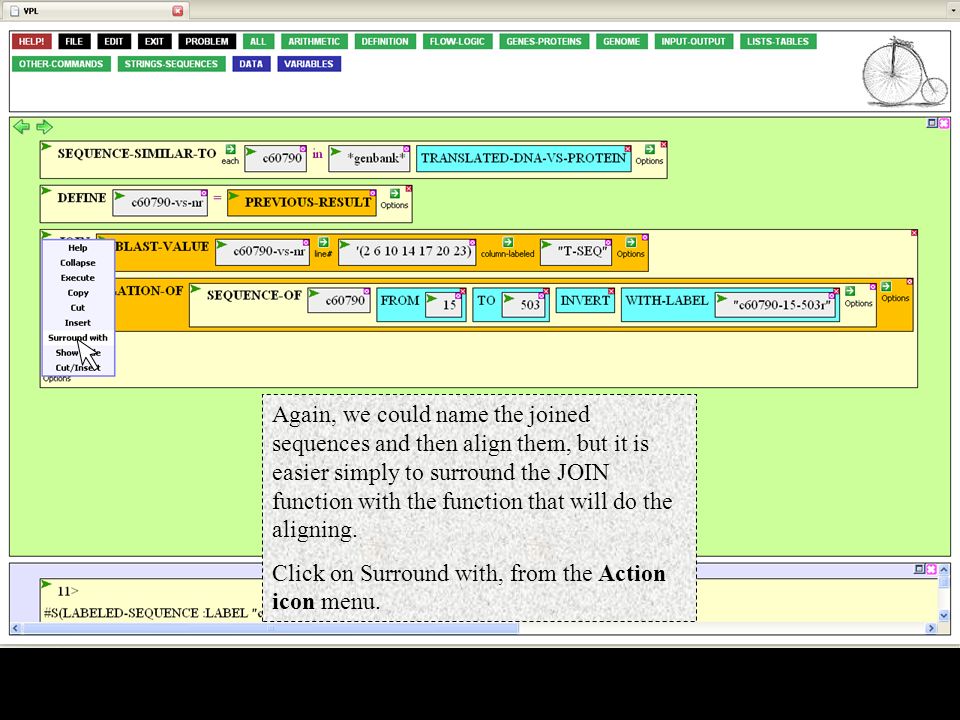Image resolution: width=960 pixels, height=720 pixels.
Task: Open the ALL functions palette
Action: [x=258, y=42]
